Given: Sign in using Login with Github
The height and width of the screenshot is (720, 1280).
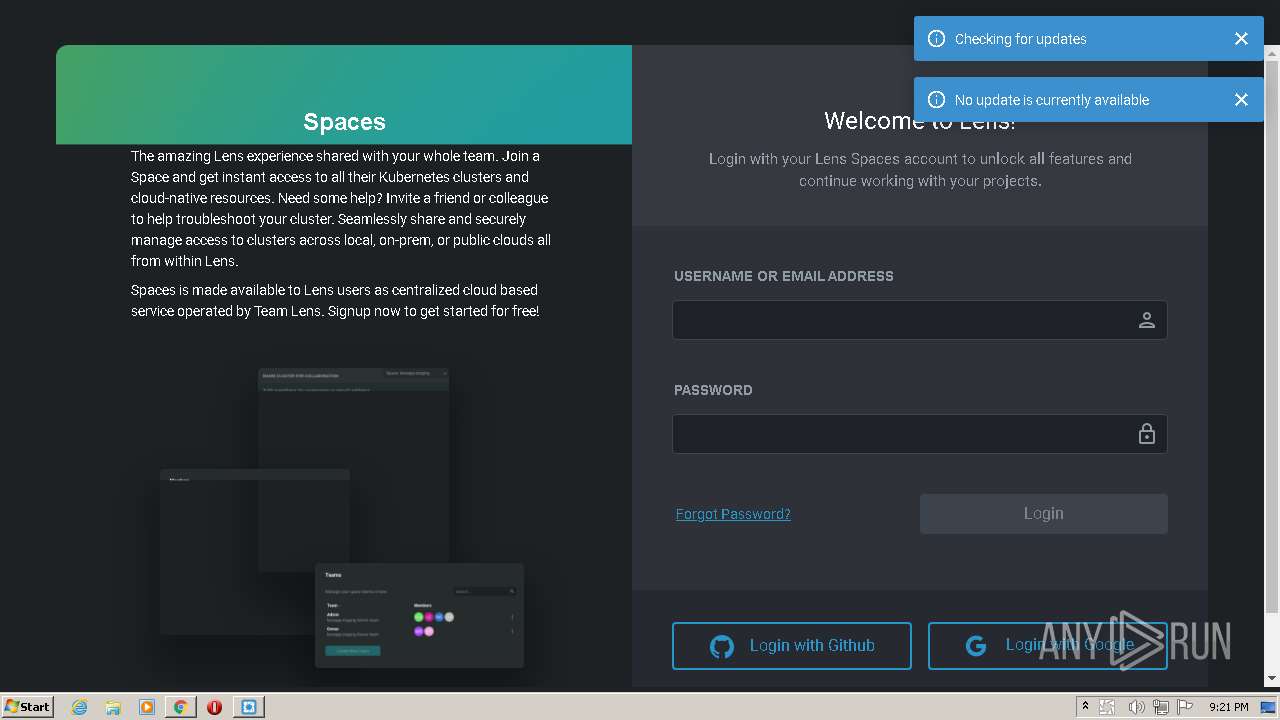Looking at the screenshot, I should coord(792,646).
